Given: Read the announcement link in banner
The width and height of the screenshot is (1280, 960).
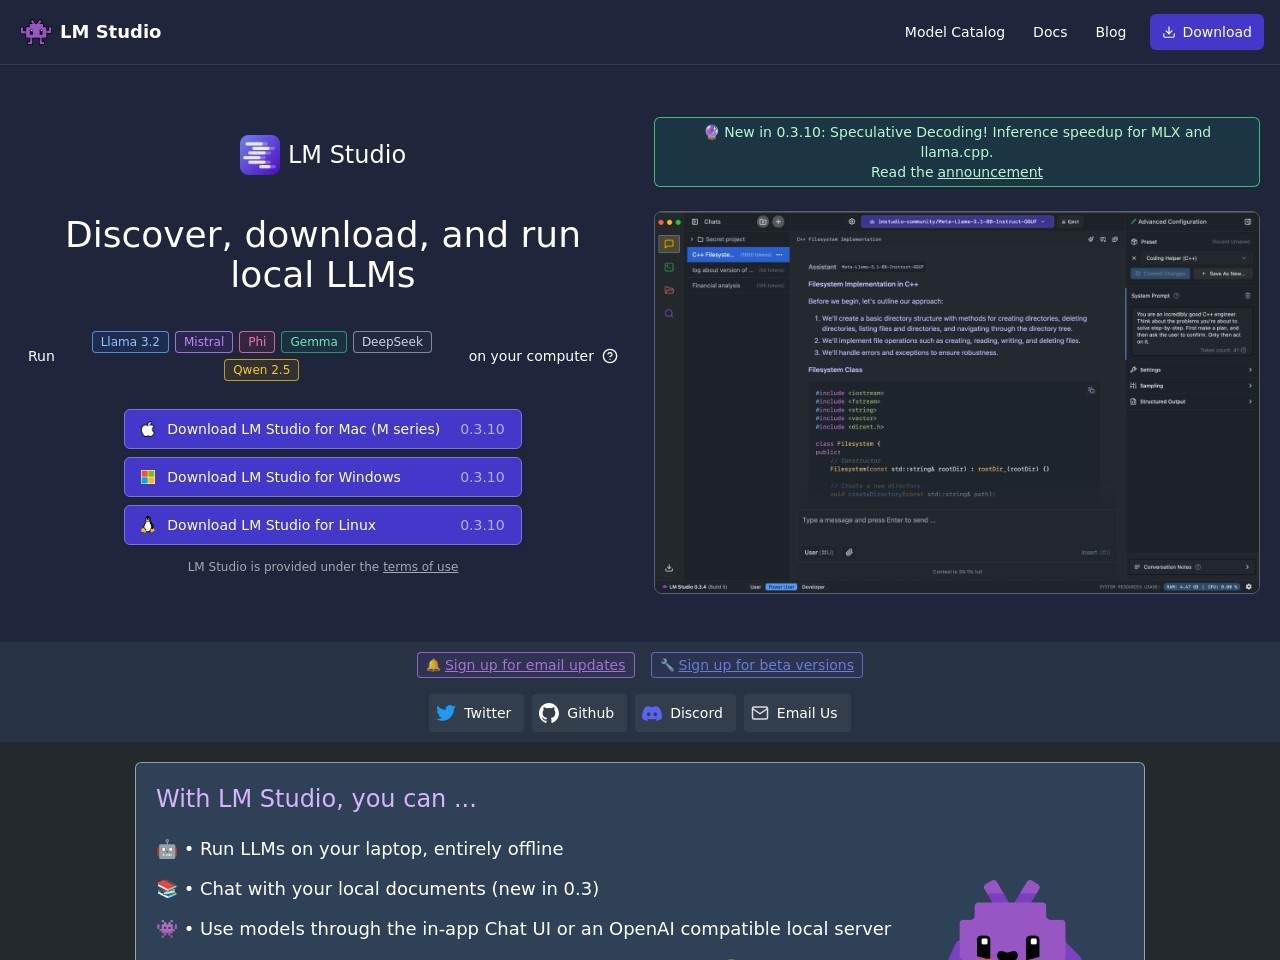Looking at the screenshot, I should [x=990, y=172].
